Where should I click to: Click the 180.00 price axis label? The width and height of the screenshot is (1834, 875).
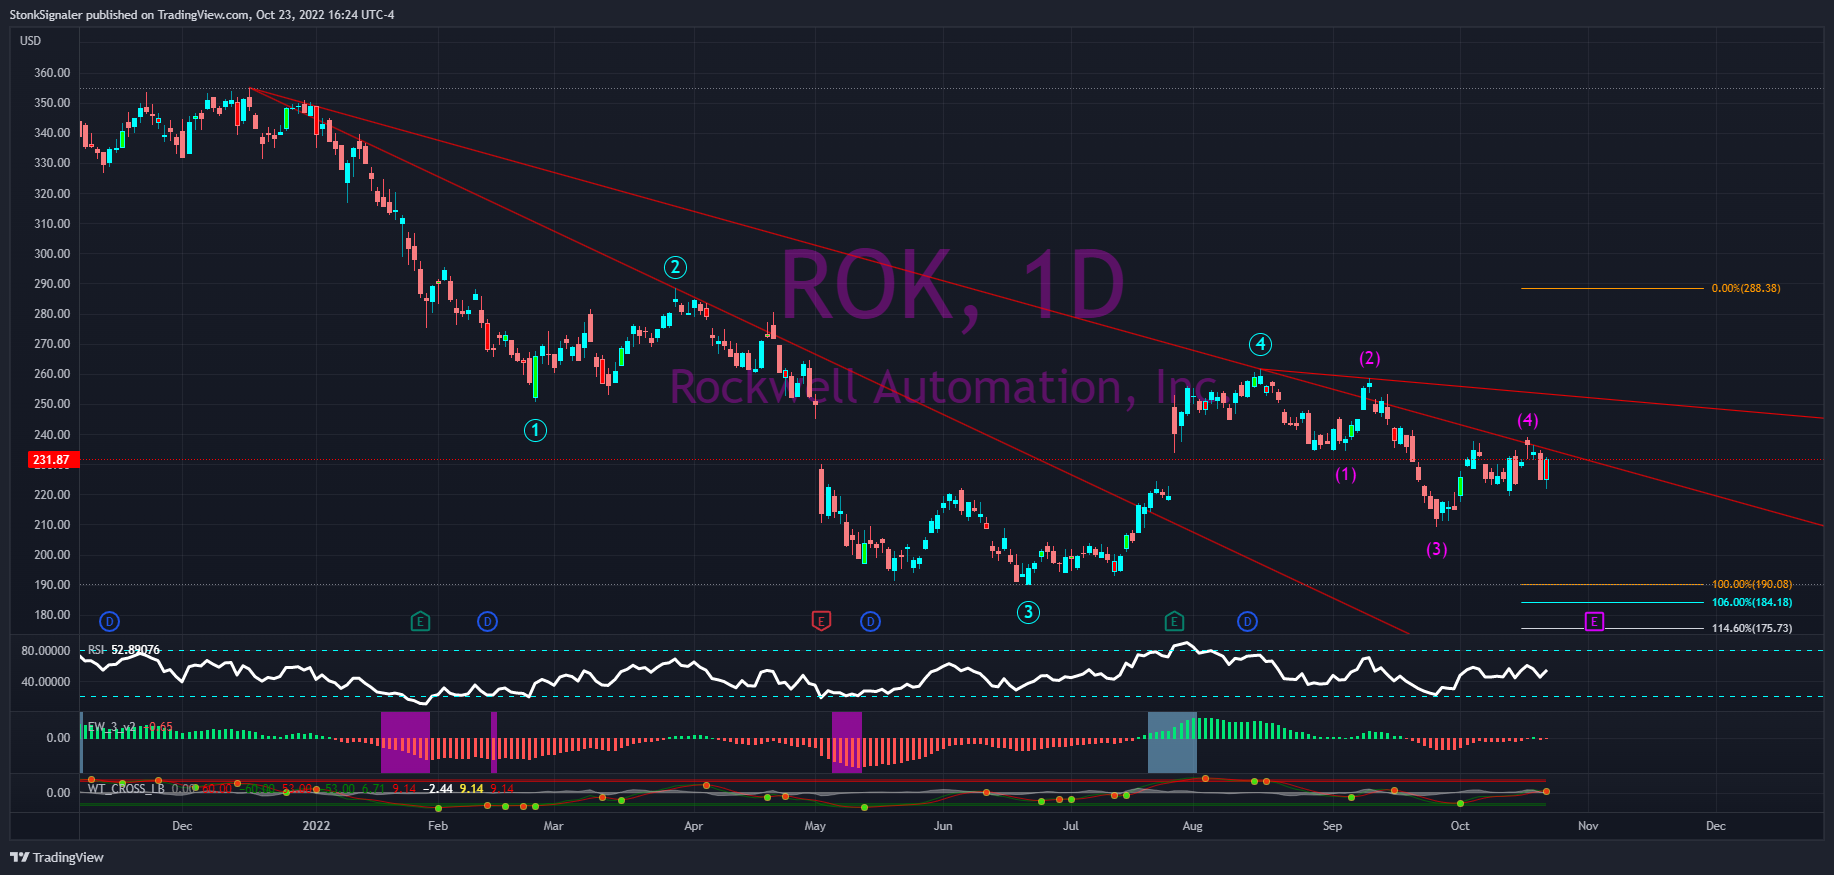[52, 615]
